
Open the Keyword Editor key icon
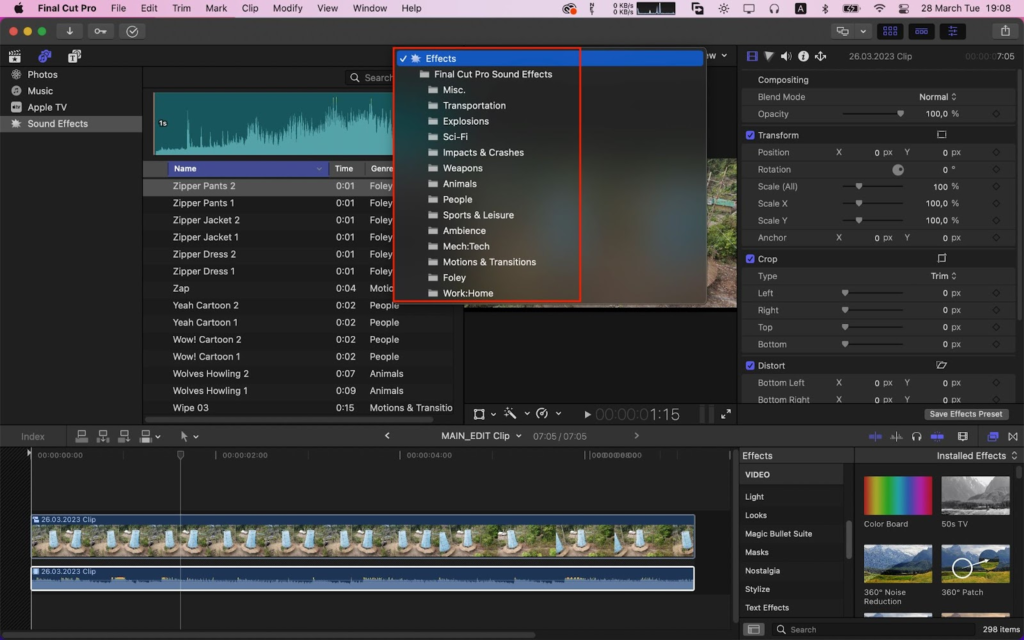pyautogui.click(x=100, y=31)
